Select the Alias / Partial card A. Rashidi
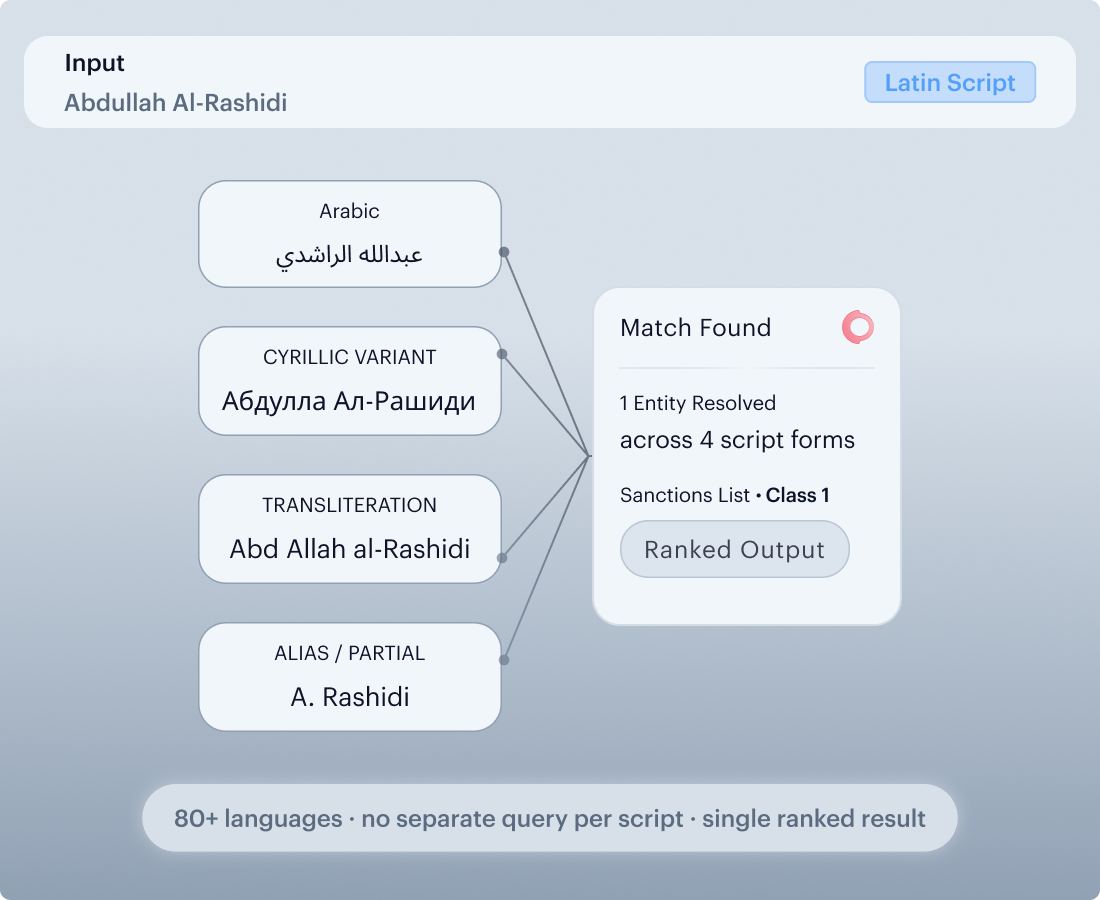The height and width of the screenshot is (900, 1100). click(349, 677)
